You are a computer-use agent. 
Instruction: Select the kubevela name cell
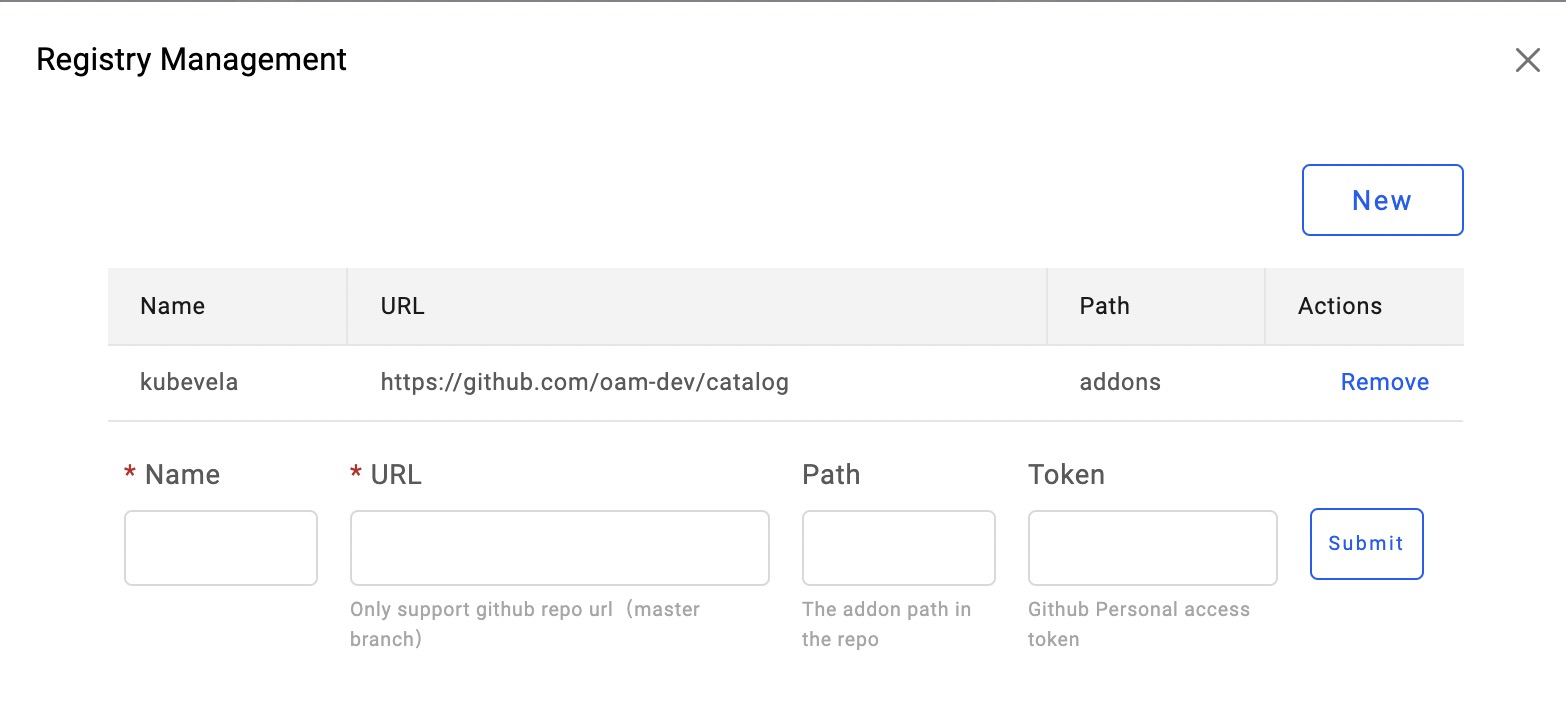pyautogui.click(x=189, y=382)
